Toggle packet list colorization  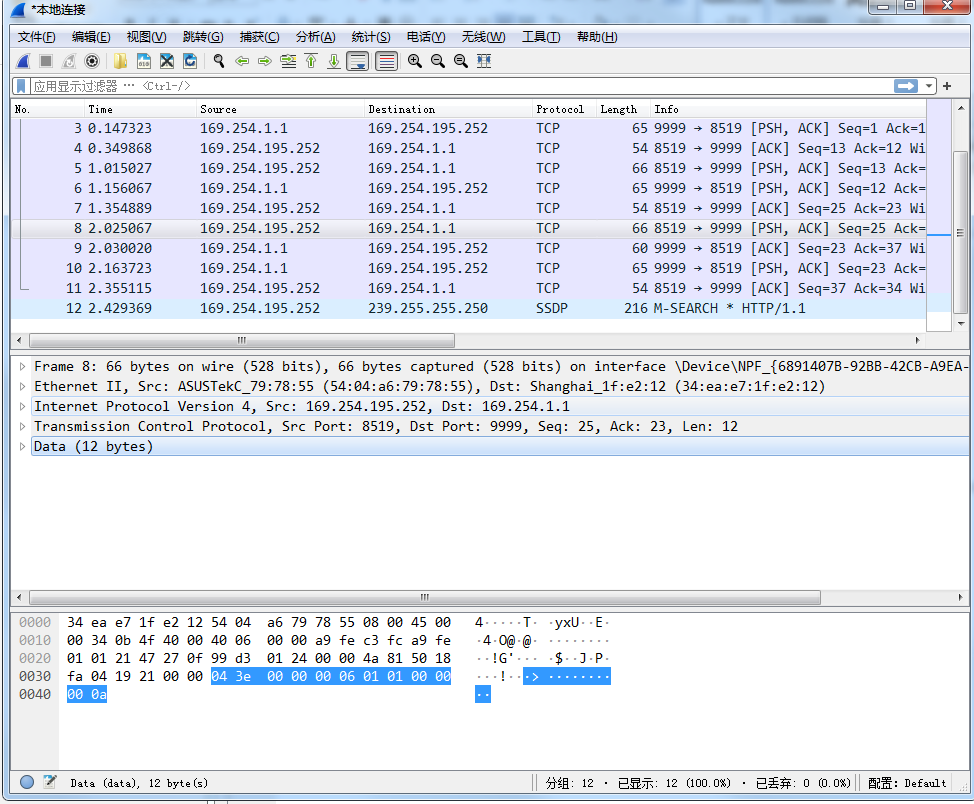coord(386,61)
